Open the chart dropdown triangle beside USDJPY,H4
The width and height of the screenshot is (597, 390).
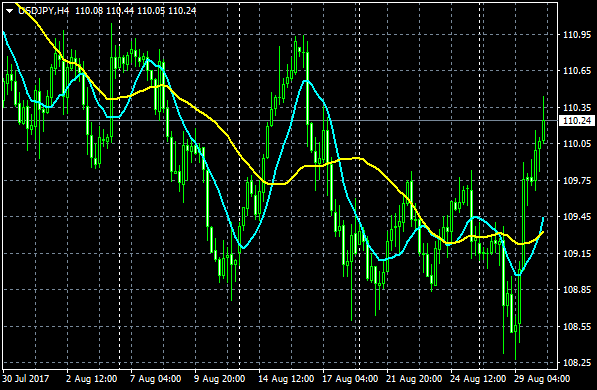pos(10,11)
